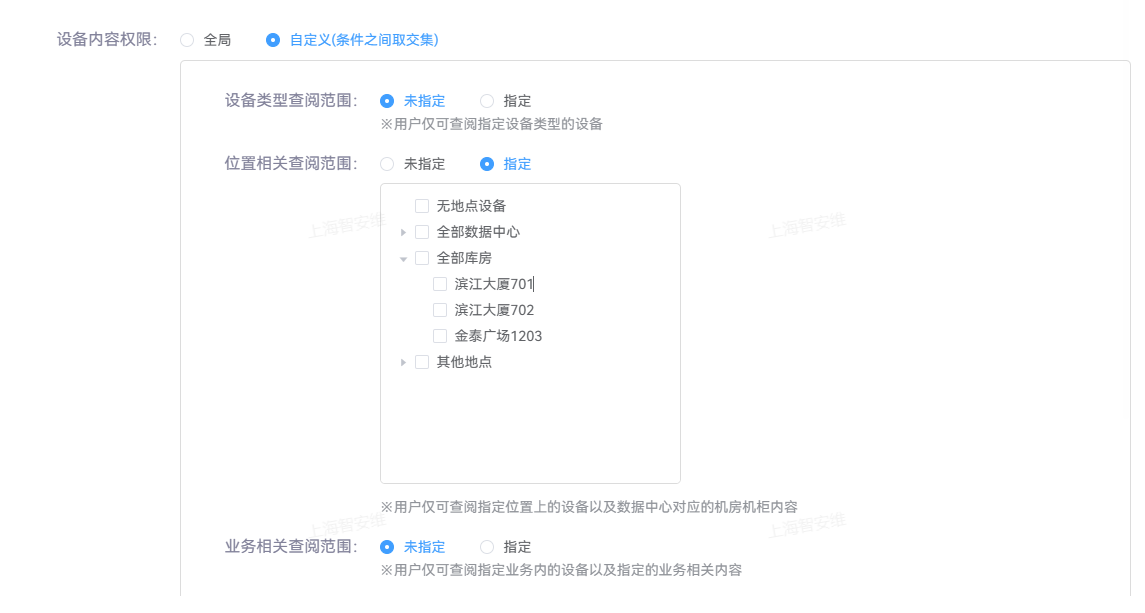Screen dimensions: 1145x613
Task: Click the 无地点设备 tree label
Action: coord(471,206)
